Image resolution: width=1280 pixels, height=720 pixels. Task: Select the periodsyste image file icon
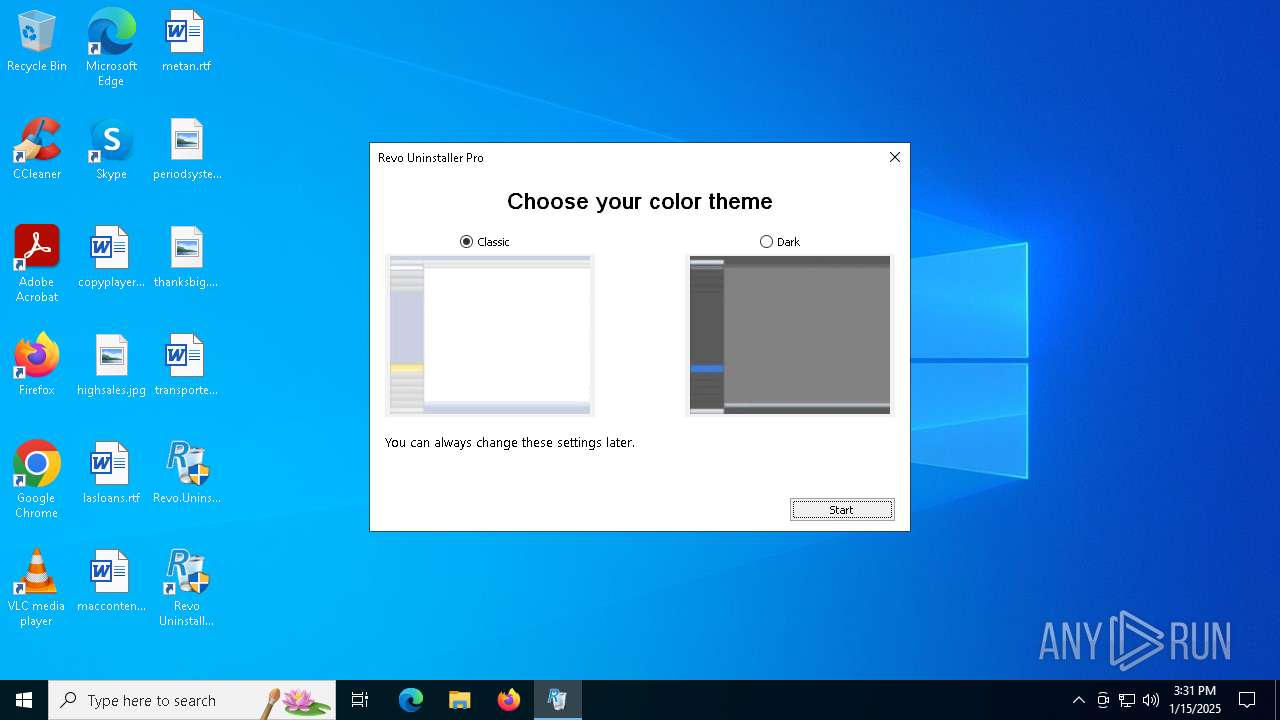186,150
